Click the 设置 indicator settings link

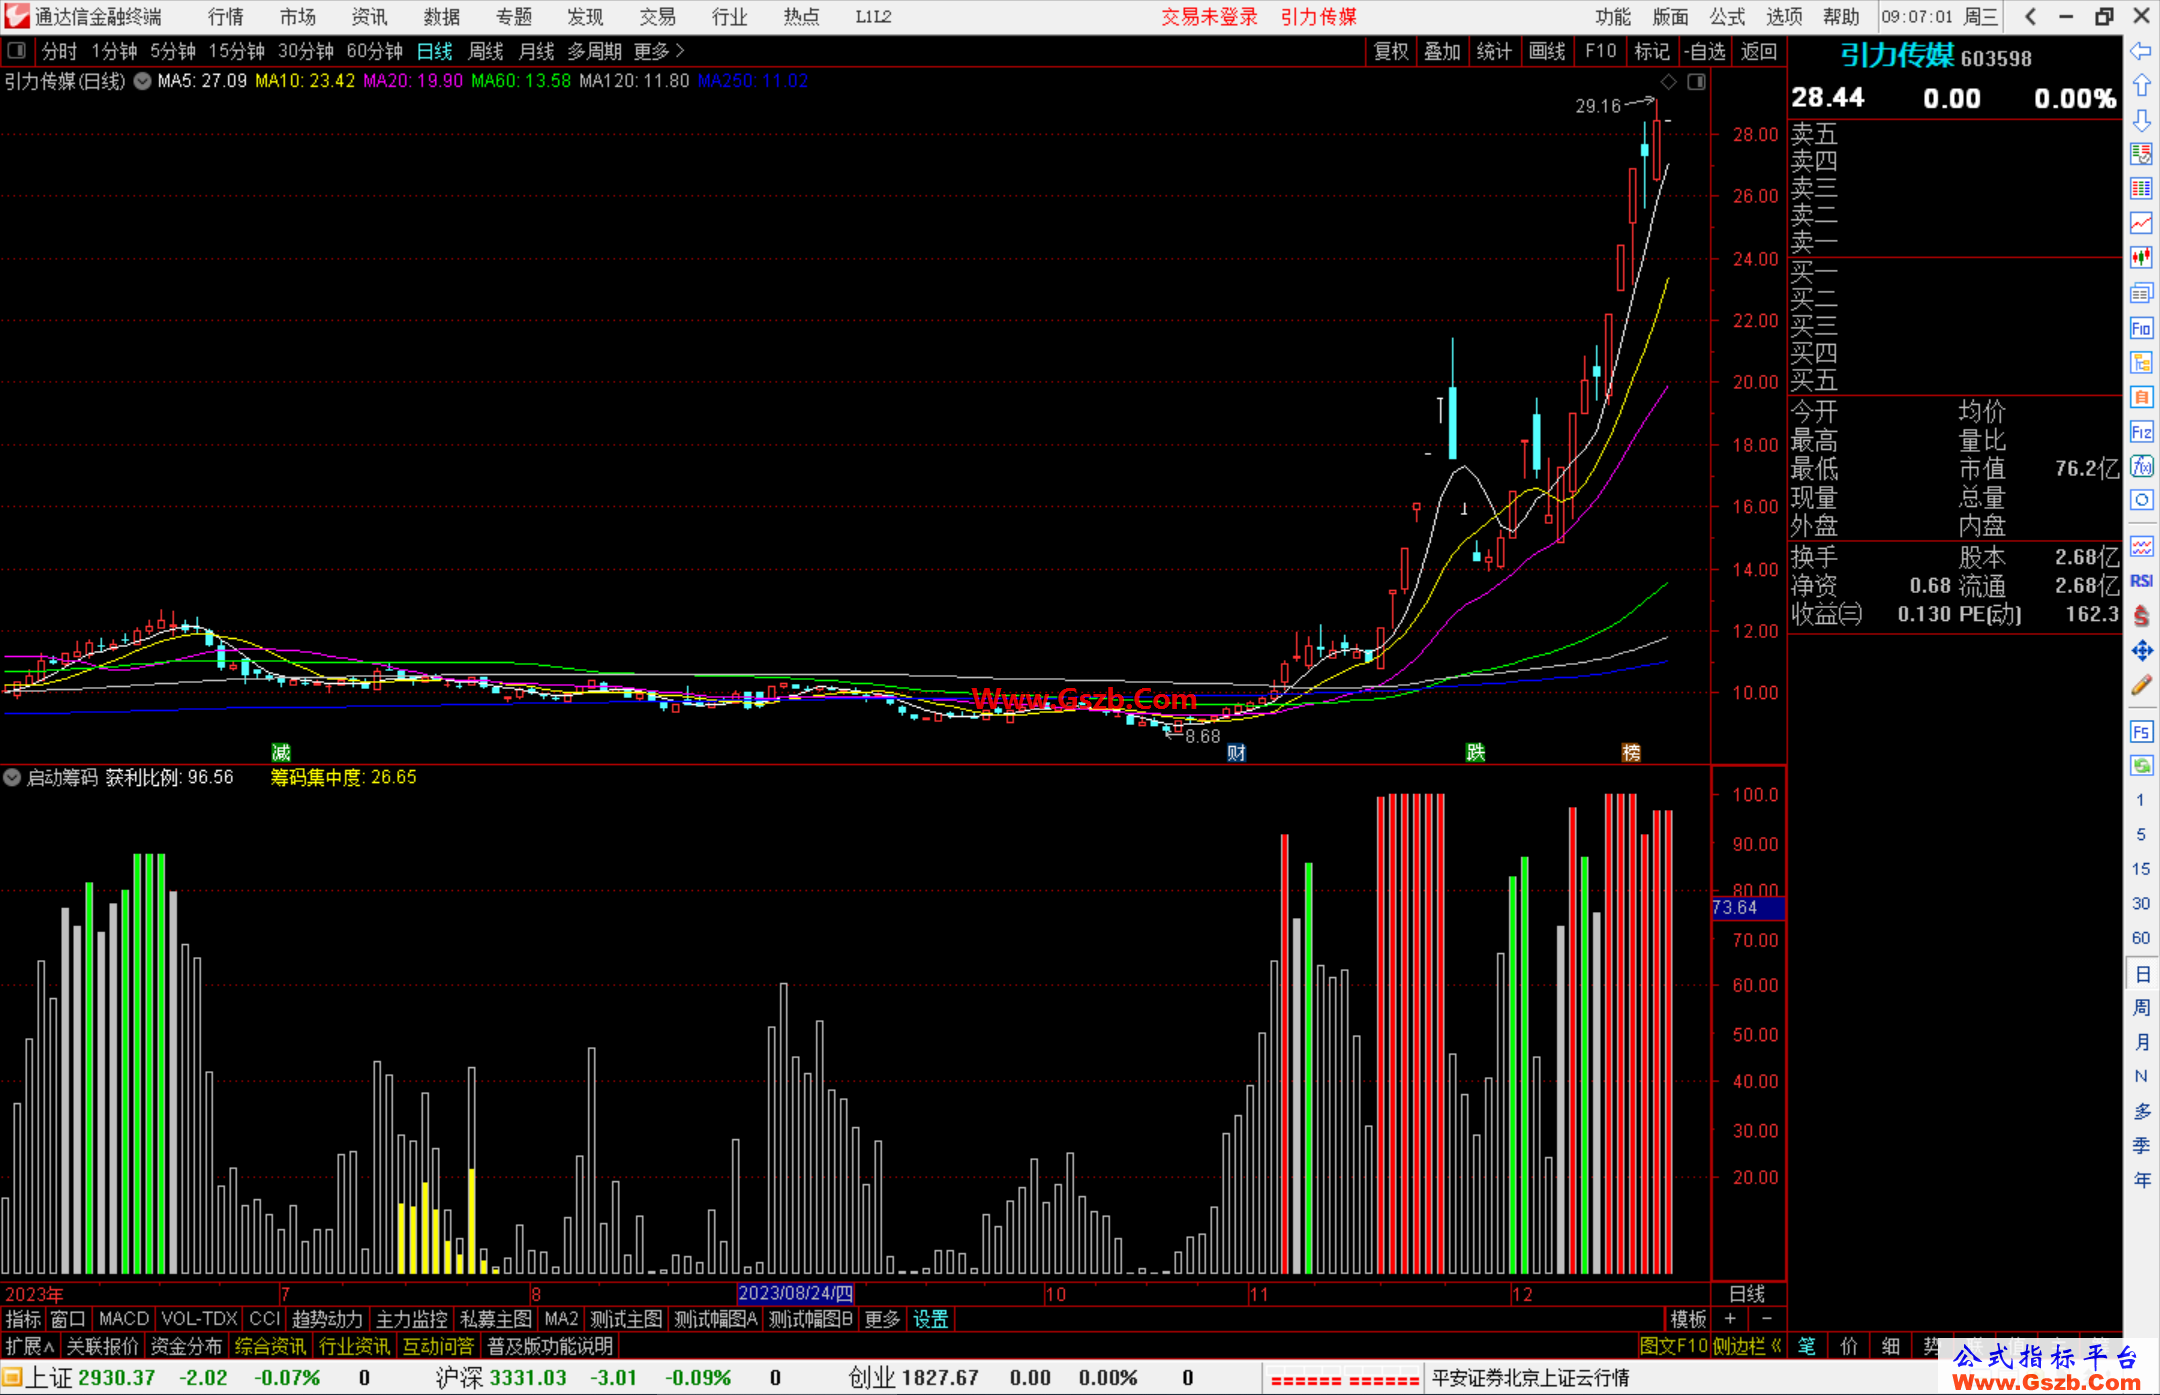click(930, 1319)
